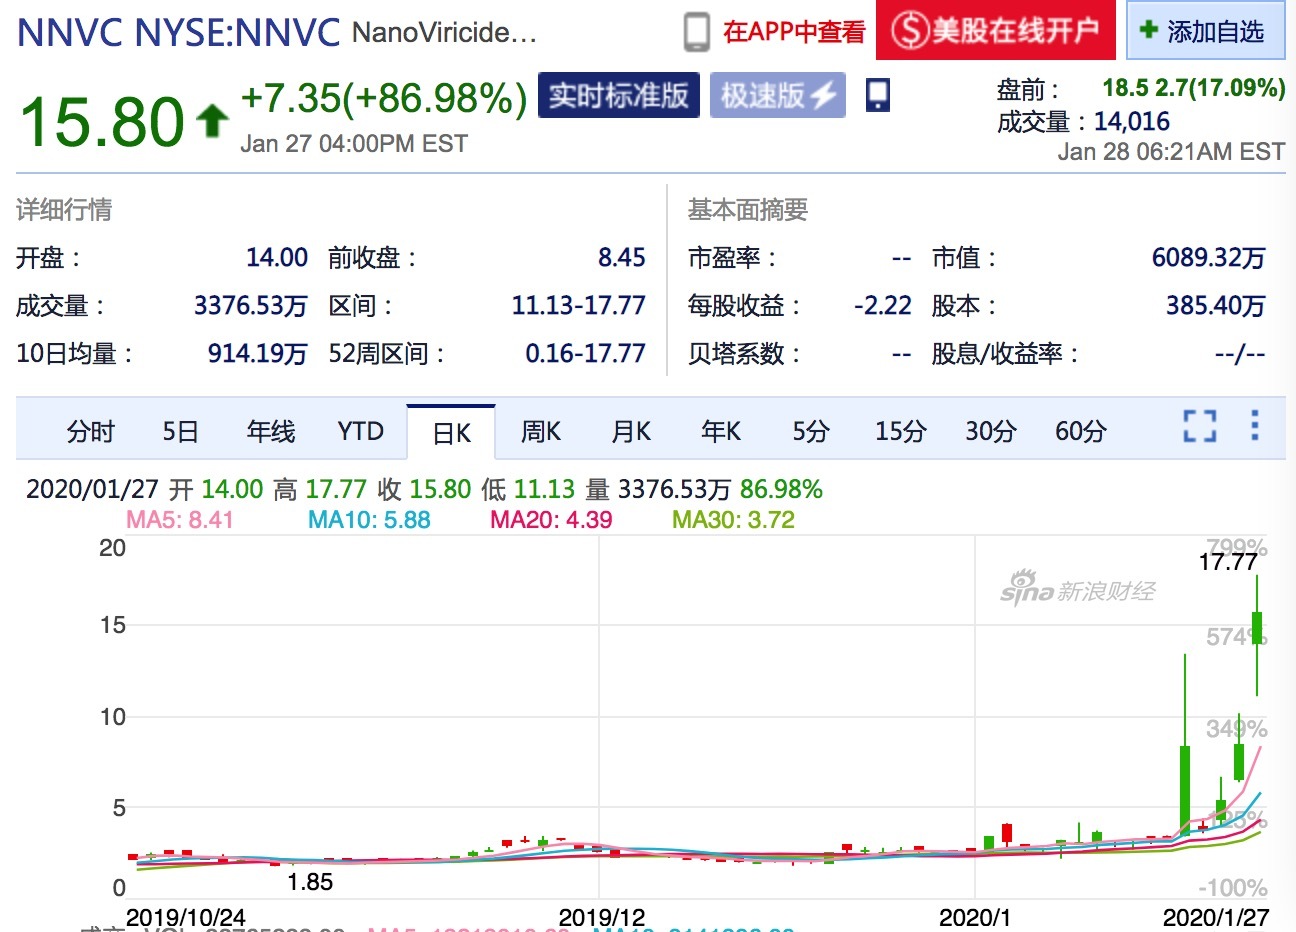Click the 2020/1 date axis marker

[x=975, y=917]
